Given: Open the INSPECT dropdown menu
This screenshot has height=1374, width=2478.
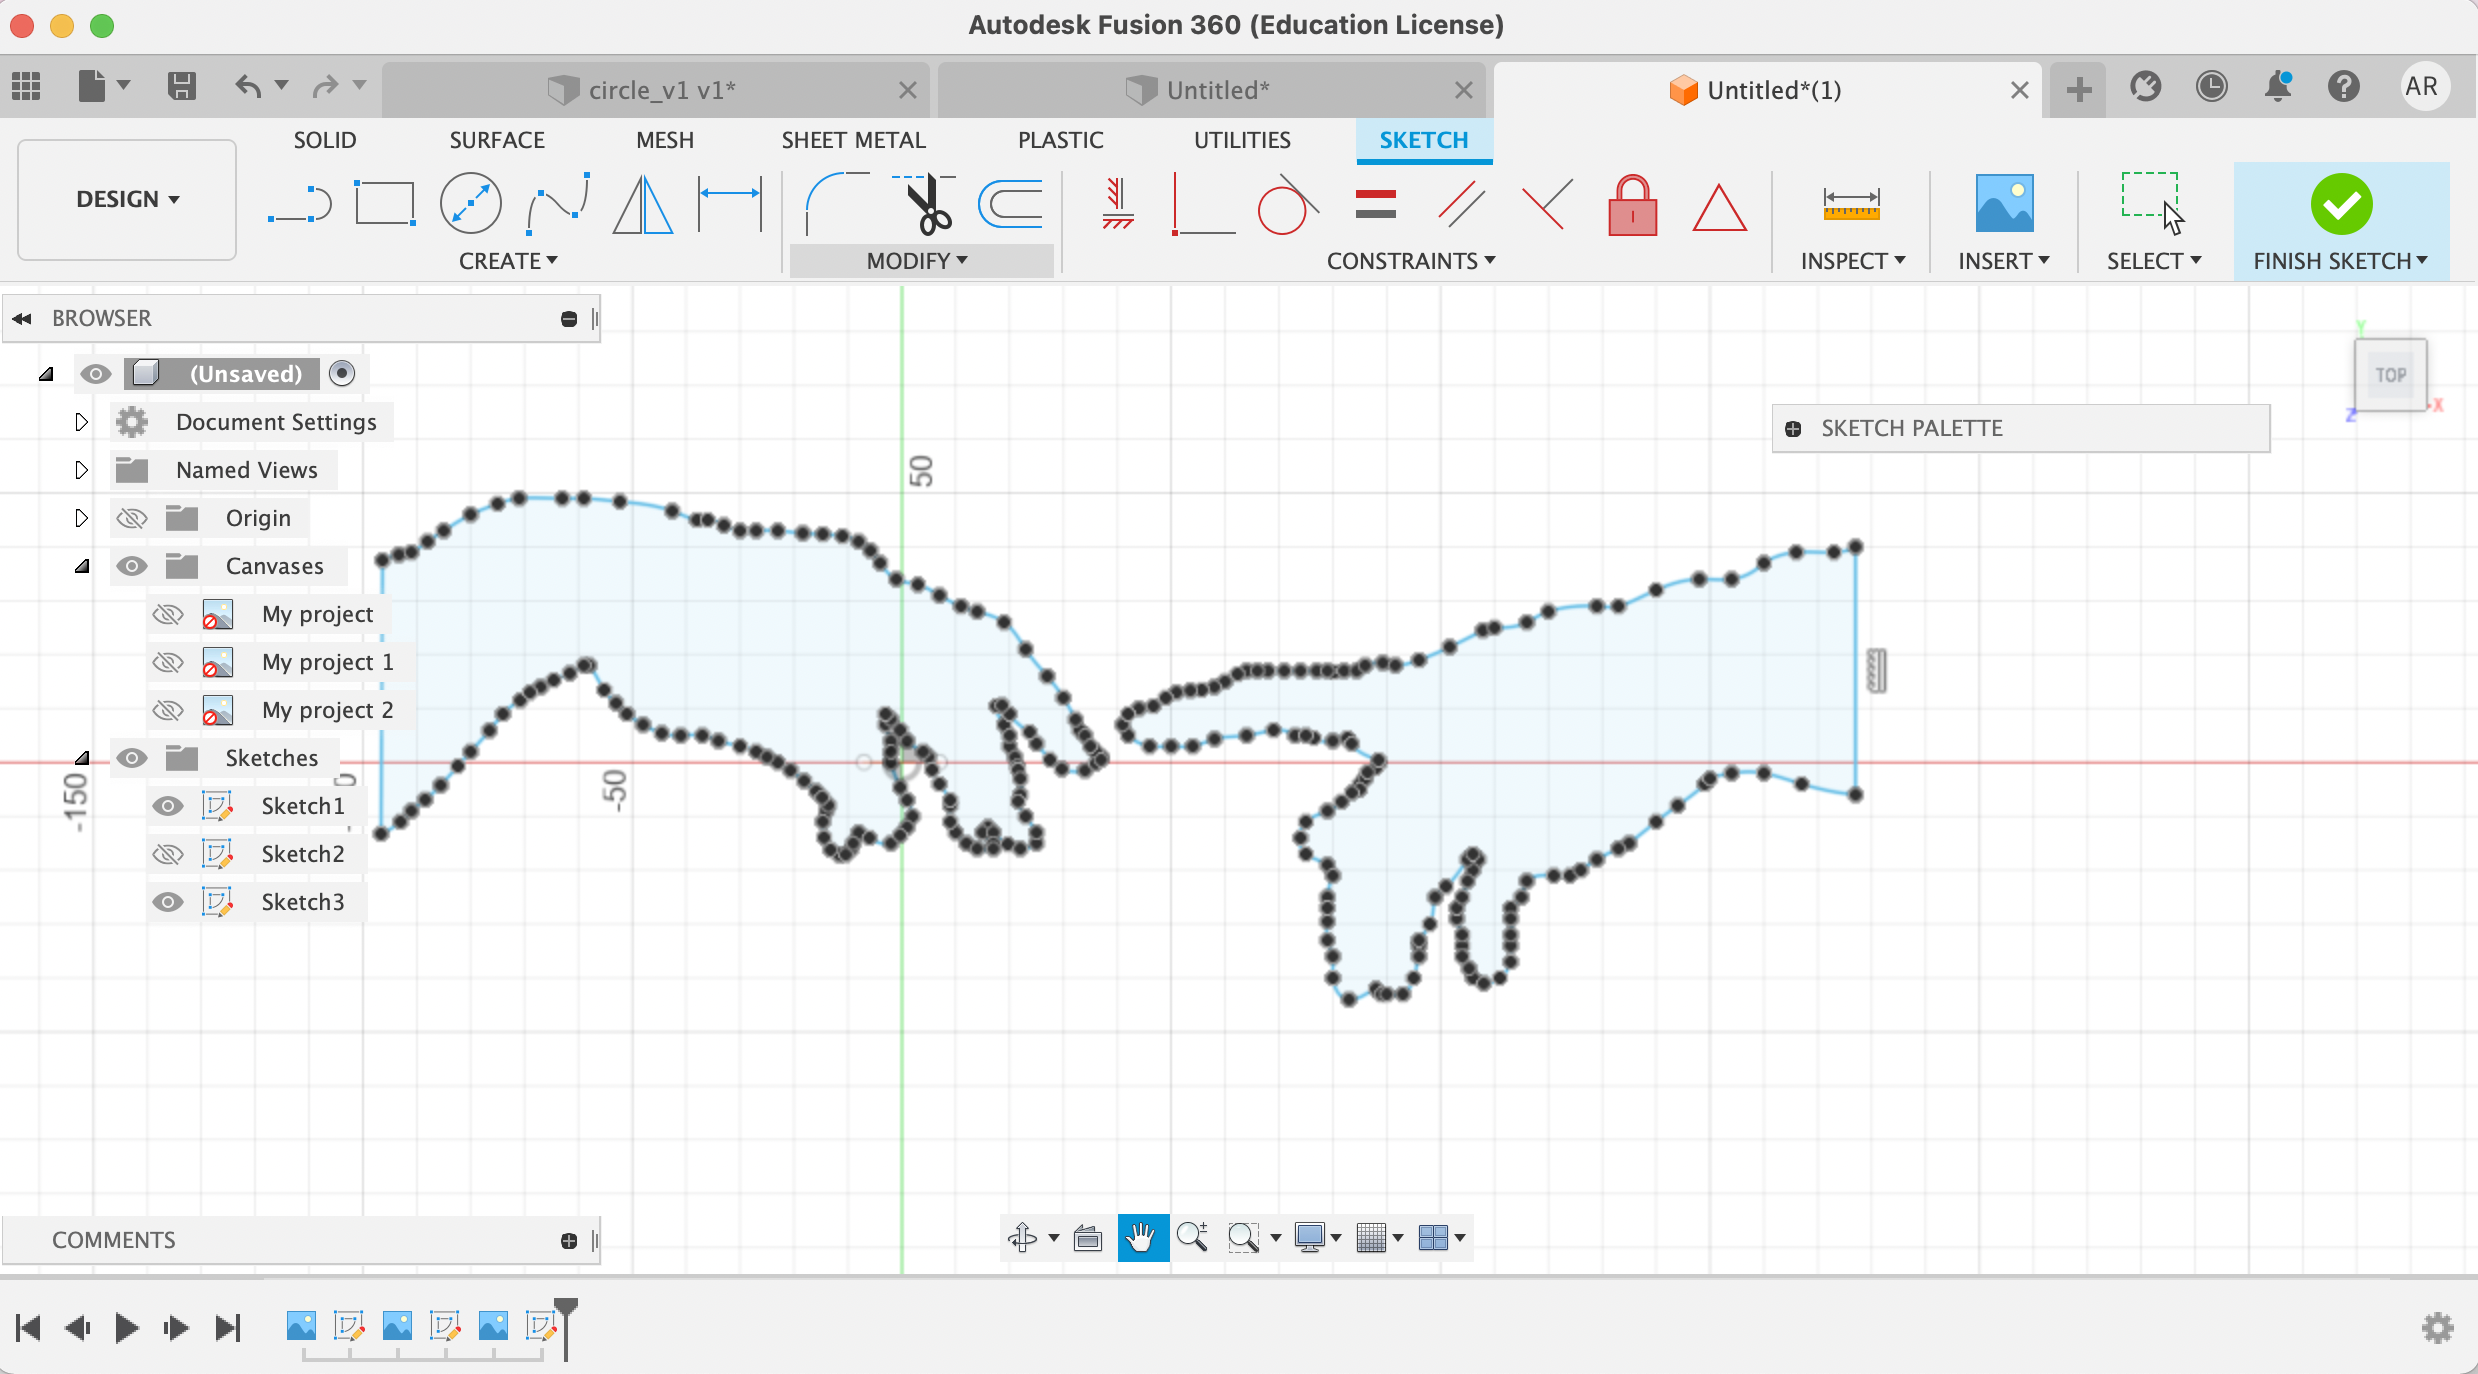Looking at the screenshot, I should point(1853,261).
